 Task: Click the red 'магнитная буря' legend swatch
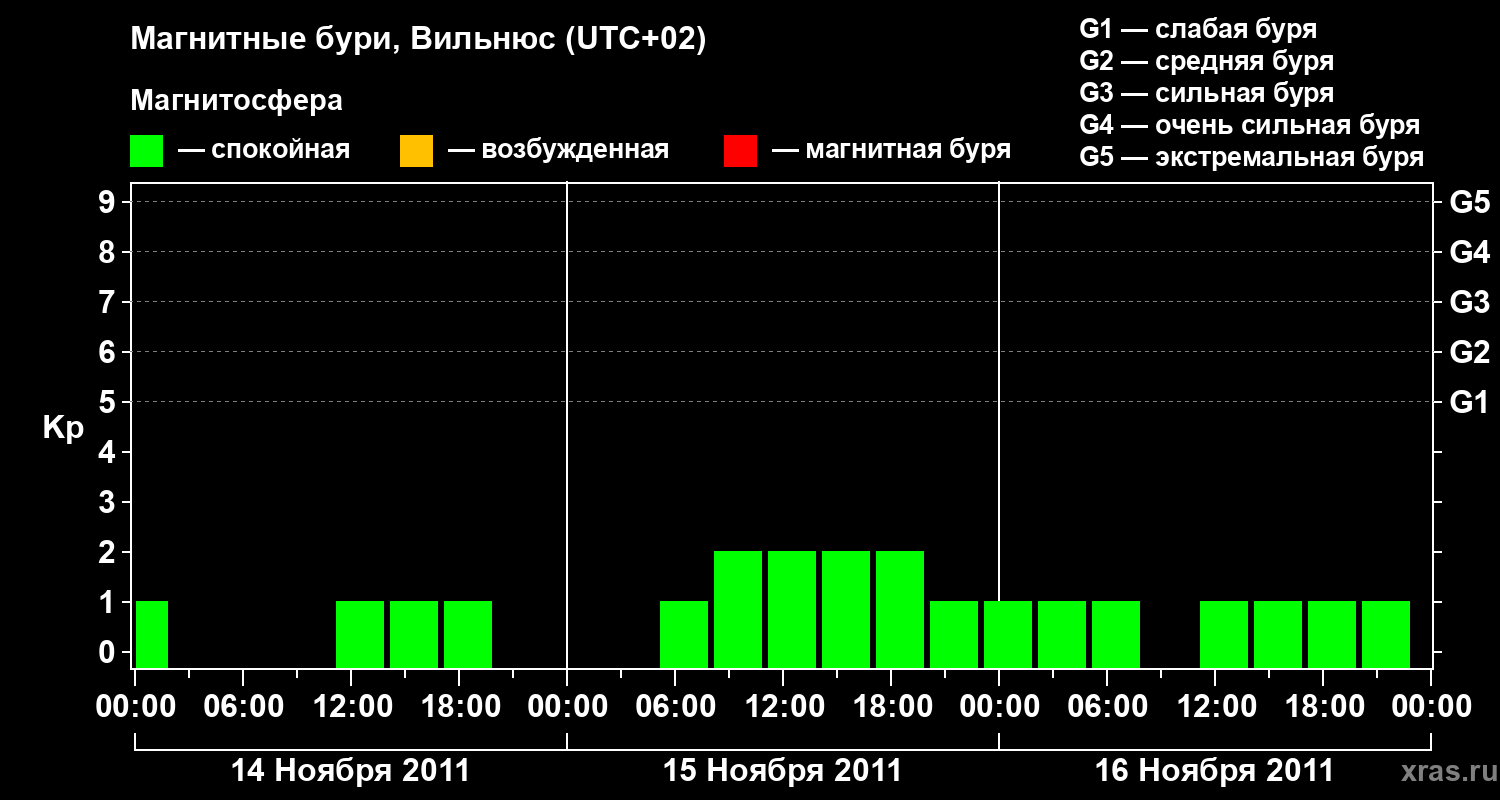coord(740,150)
